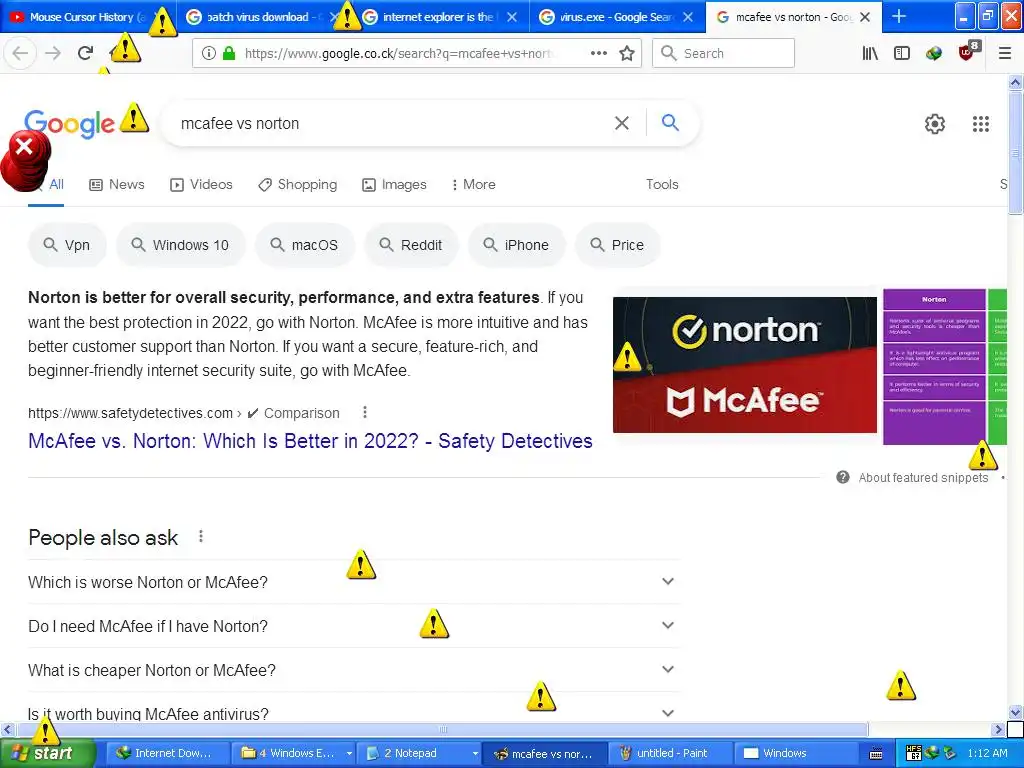1024x768 pixels.
Task: Open the Google apps grid
Action: point(980,123)
